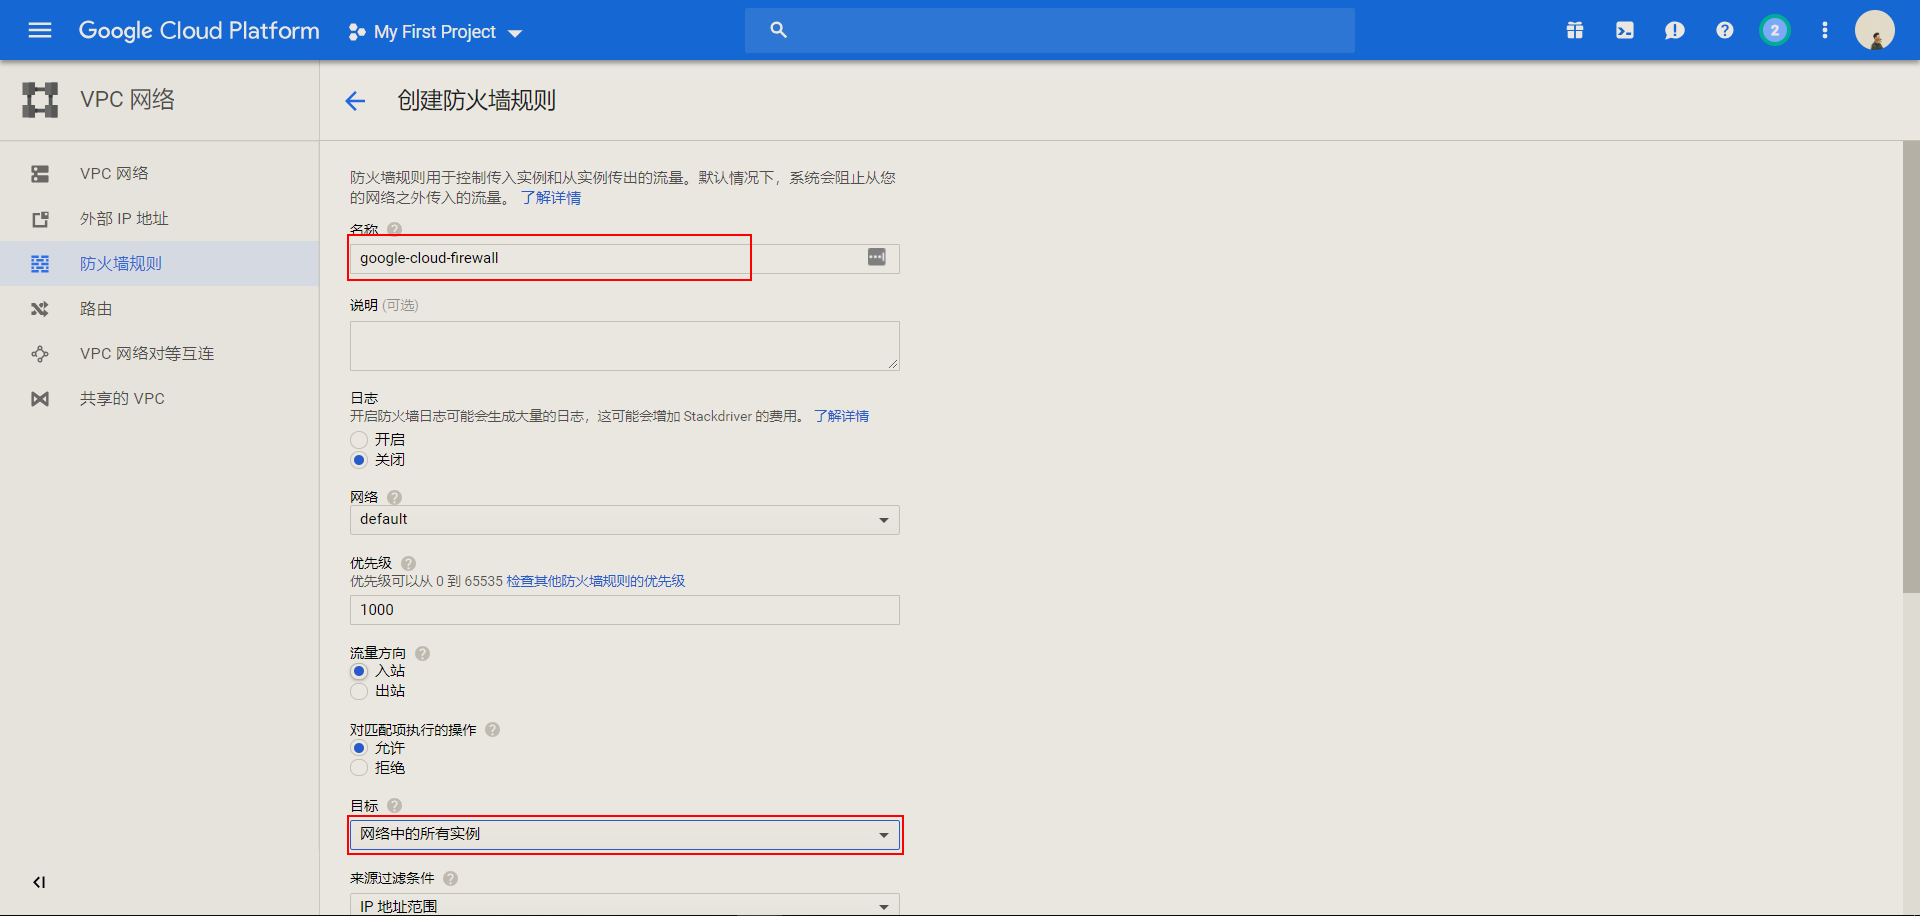Go to 外部 IP 地址 sidebar item
The width and height of the screenshot is (1920, 916).
(160, 219)
